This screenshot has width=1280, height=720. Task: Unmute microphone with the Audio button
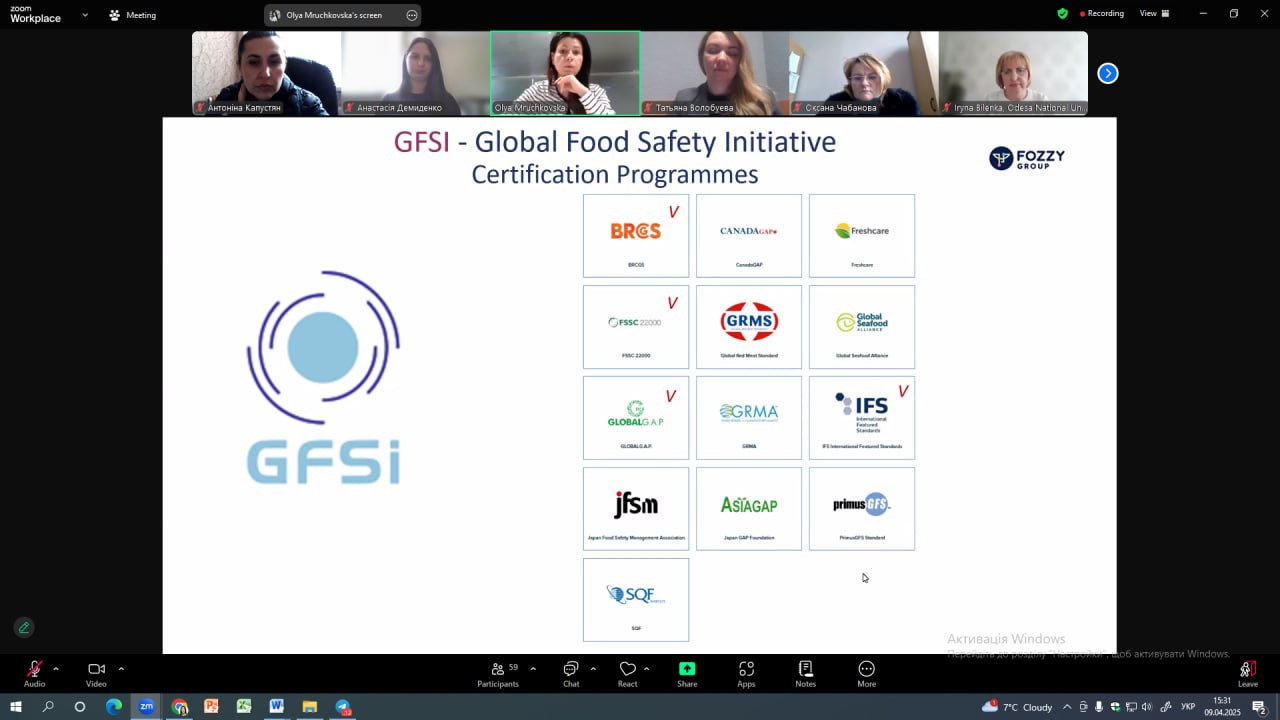point(34,674)
